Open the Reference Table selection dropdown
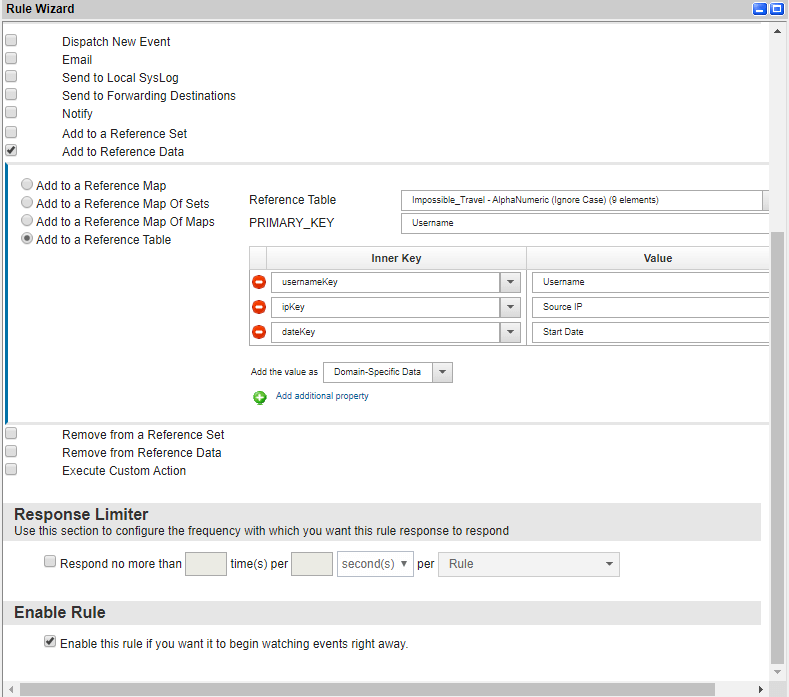This screenshot has height=697, width=789. pos(766,200)
